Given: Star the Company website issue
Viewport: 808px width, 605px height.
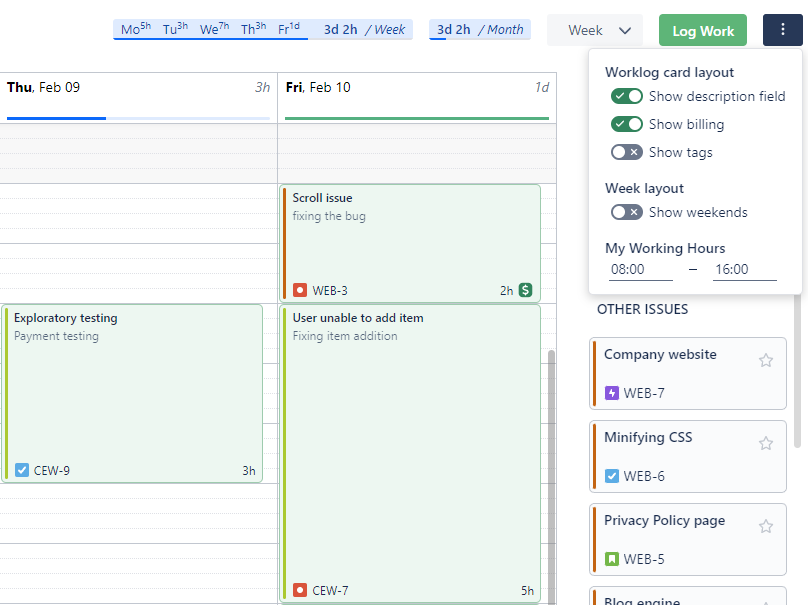Looking at the screenshot, I should click(766, 360).
